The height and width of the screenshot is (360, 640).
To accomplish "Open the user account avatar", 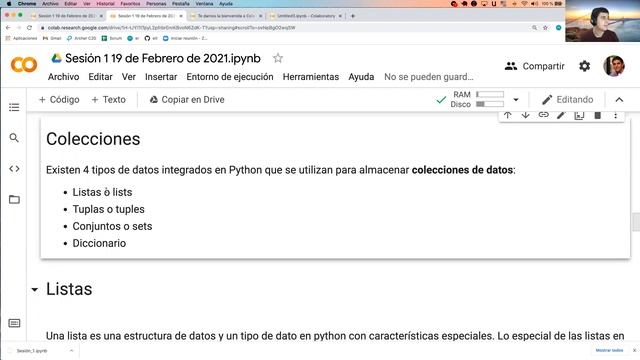I will (x=614, y=66).
